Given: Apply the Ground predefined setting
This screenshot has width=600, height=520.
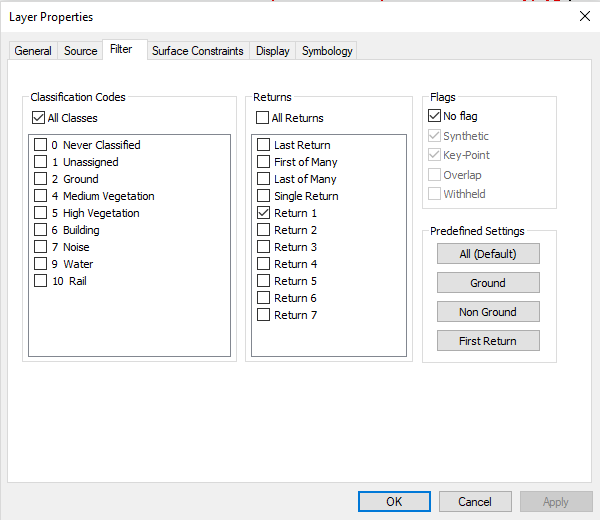Looking at the screenshot, I should (488, 283).
